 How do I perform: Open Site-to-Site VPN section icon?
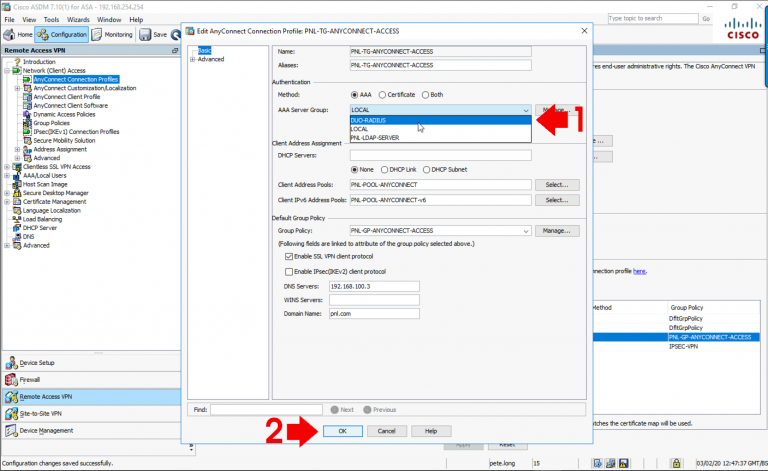click(x=11, y=414)
